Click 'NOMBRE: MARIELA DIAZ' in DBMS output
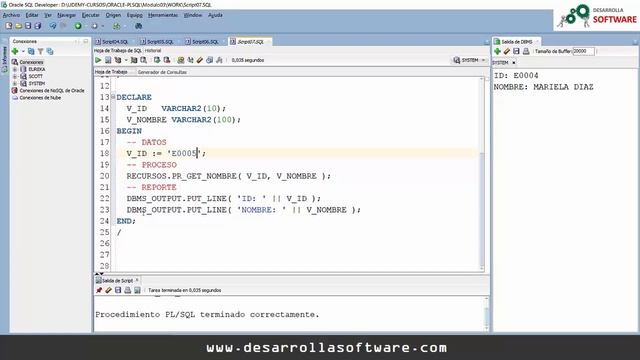The height and width of the screenshot is (360, 640). pos(543,87)
